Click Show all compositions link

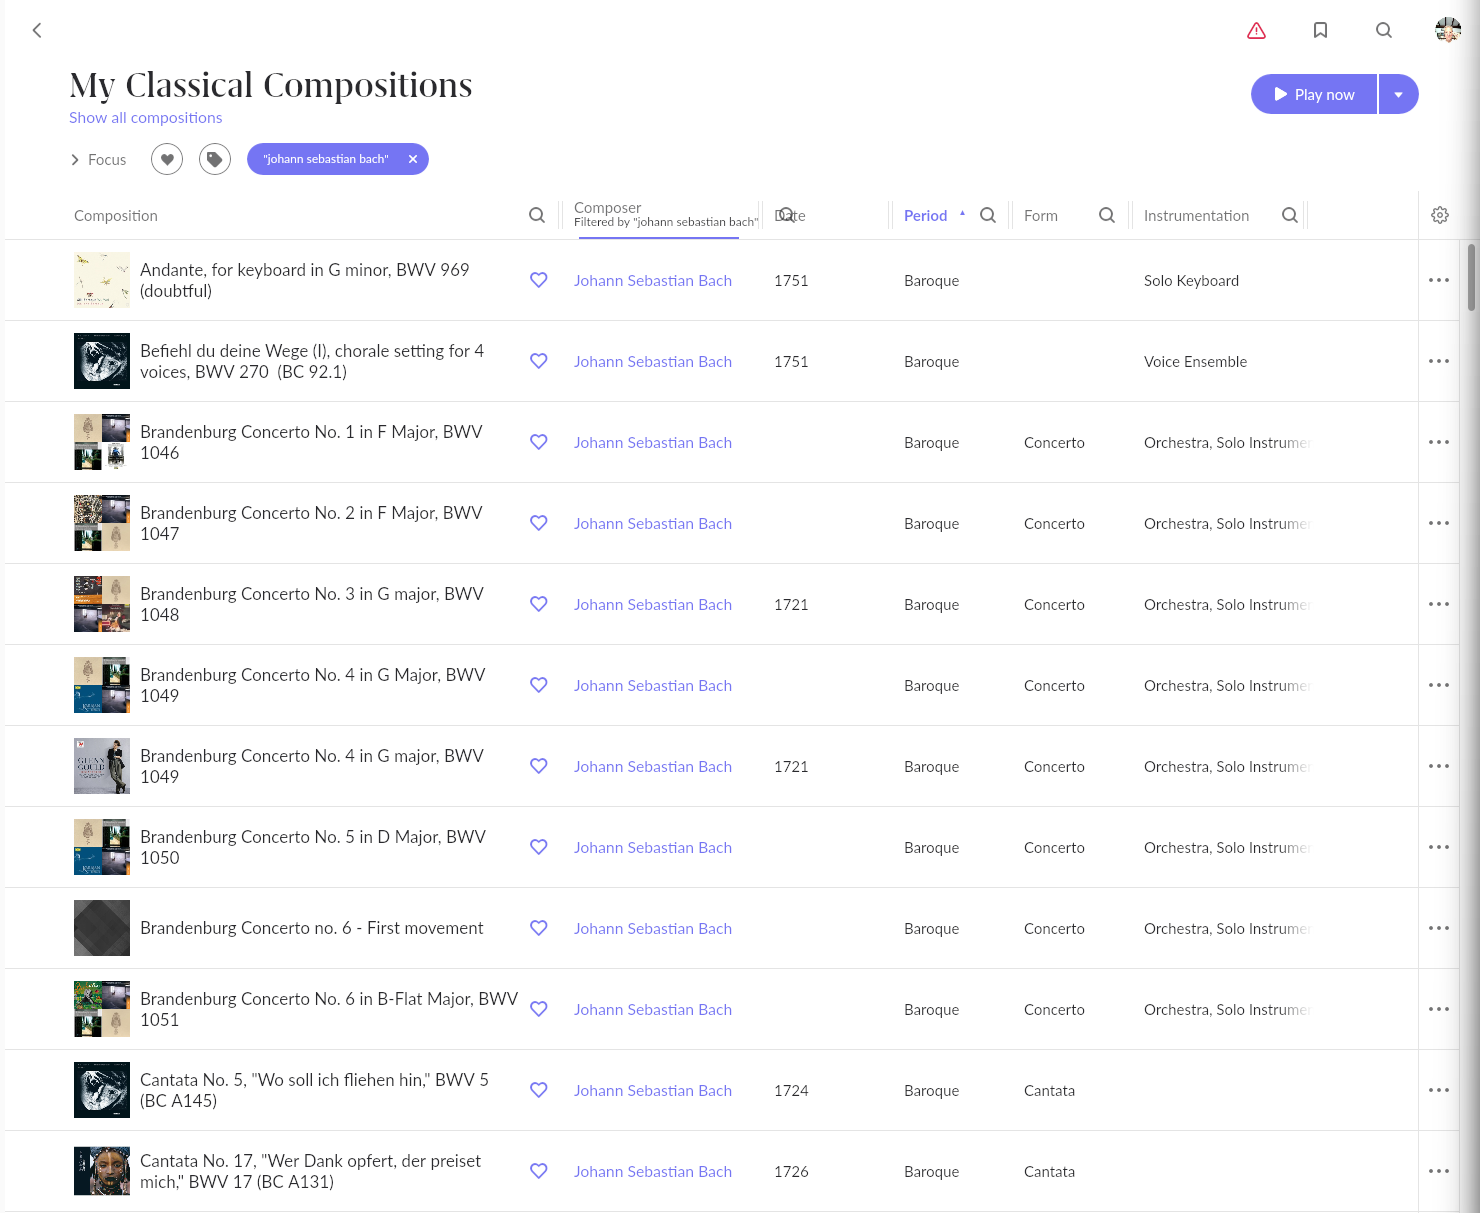[x=146, y=118]
